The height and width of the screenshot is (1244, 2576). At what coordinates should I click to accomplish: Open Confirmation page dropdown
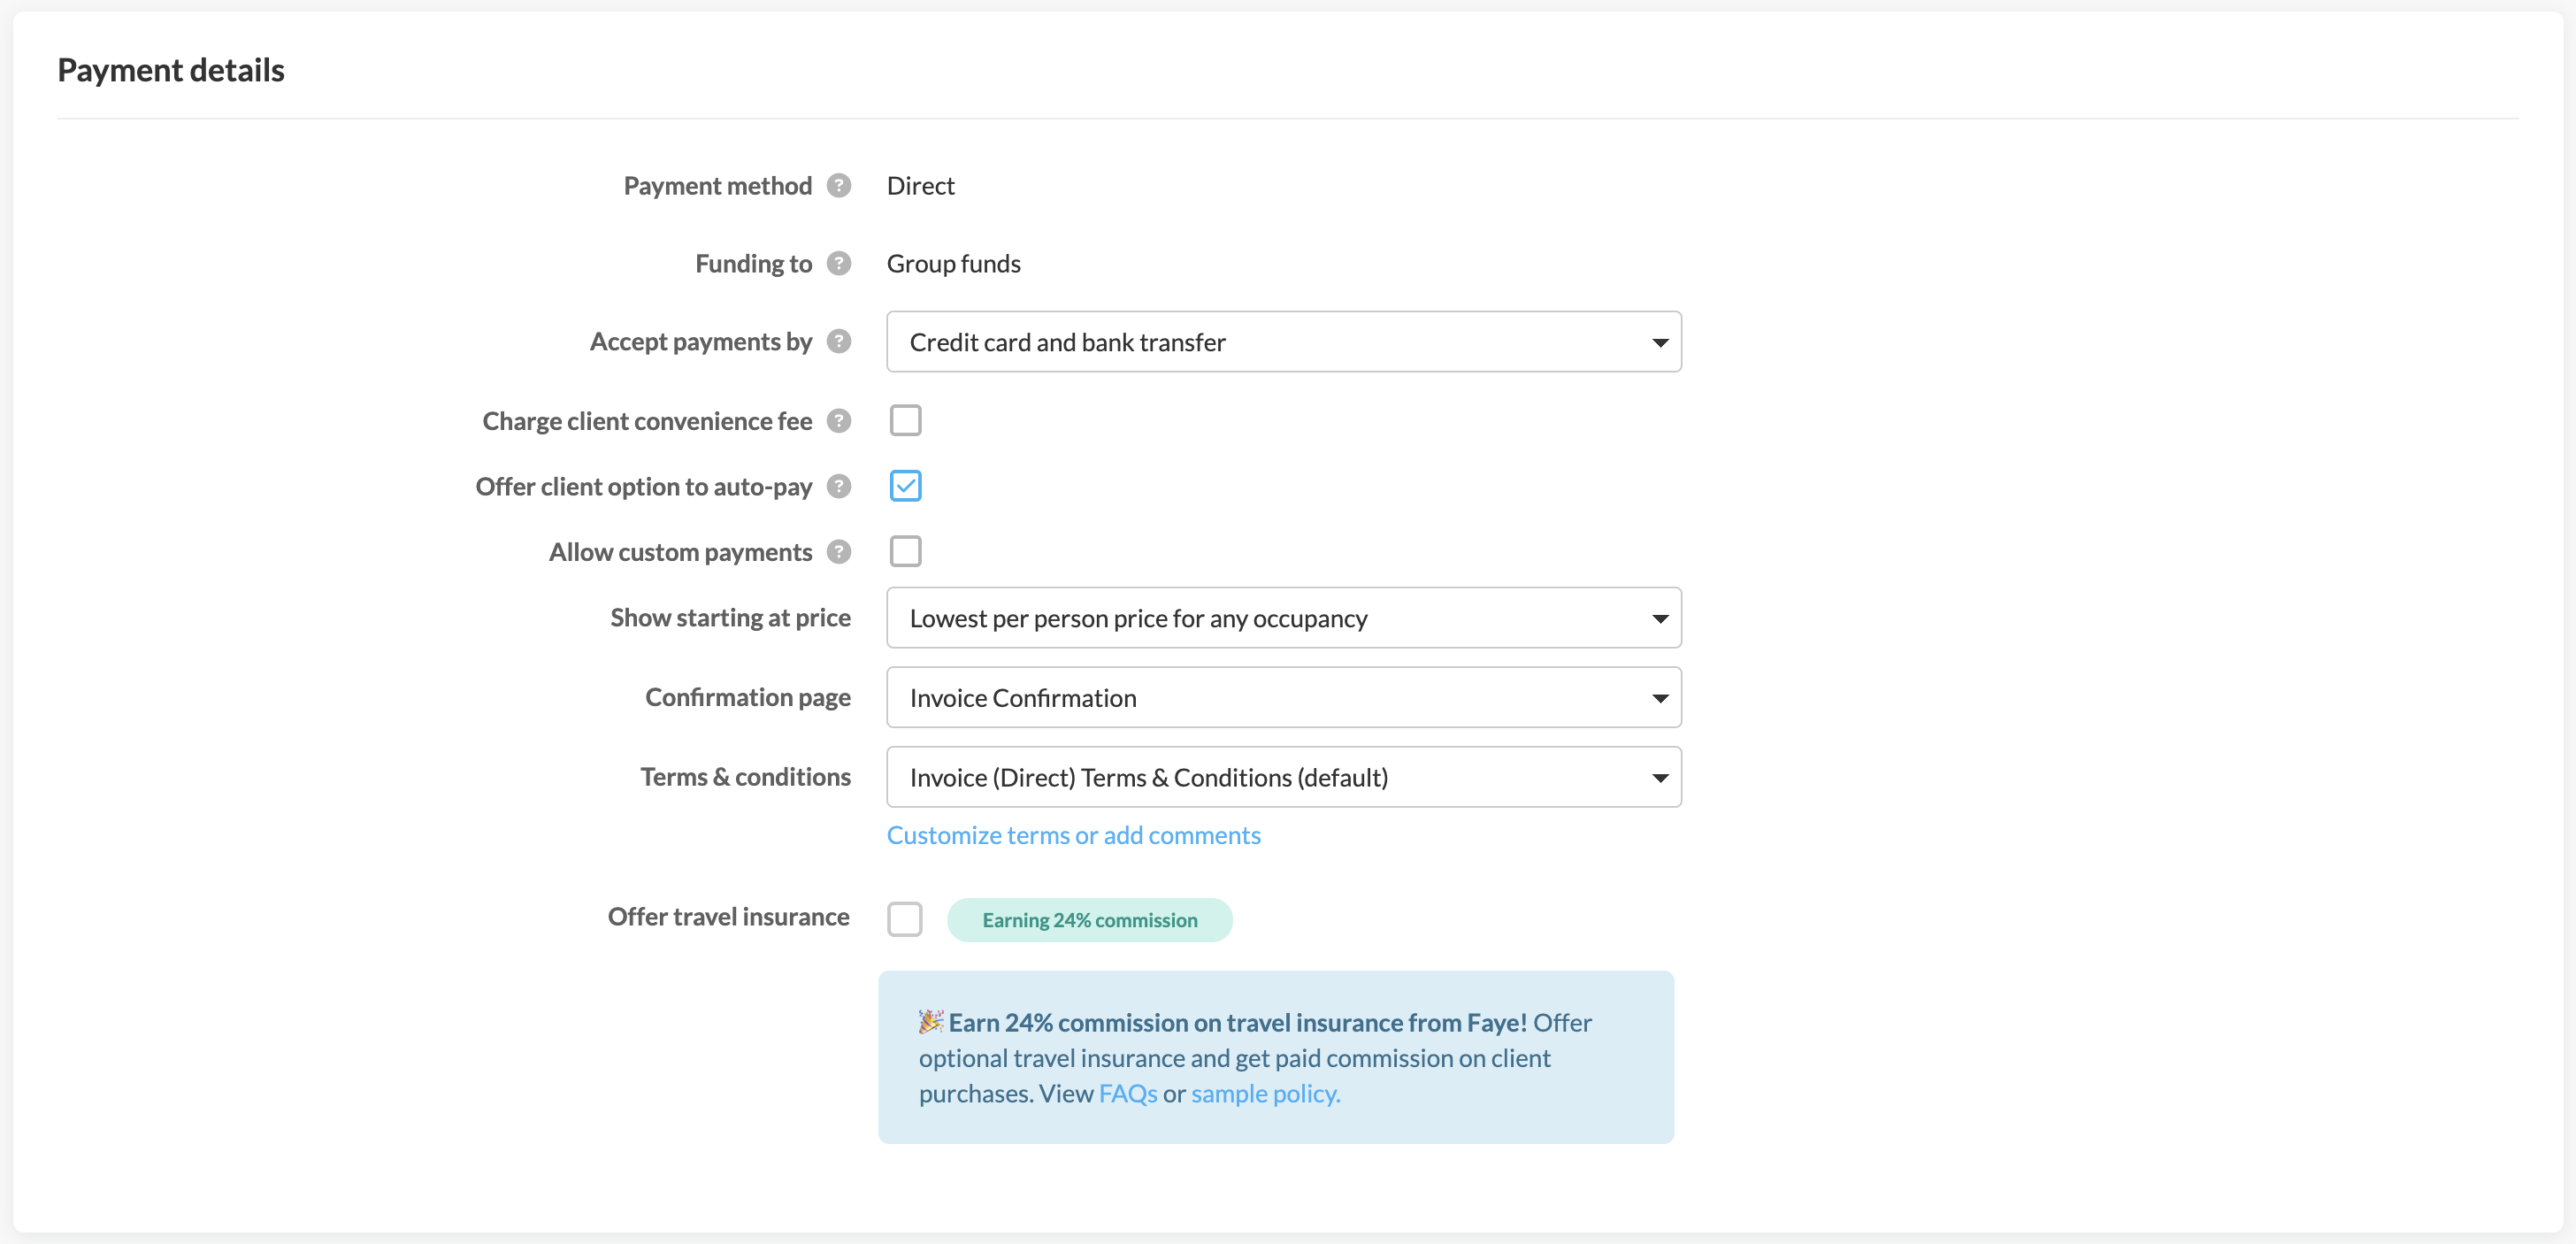coord(1282,698)
